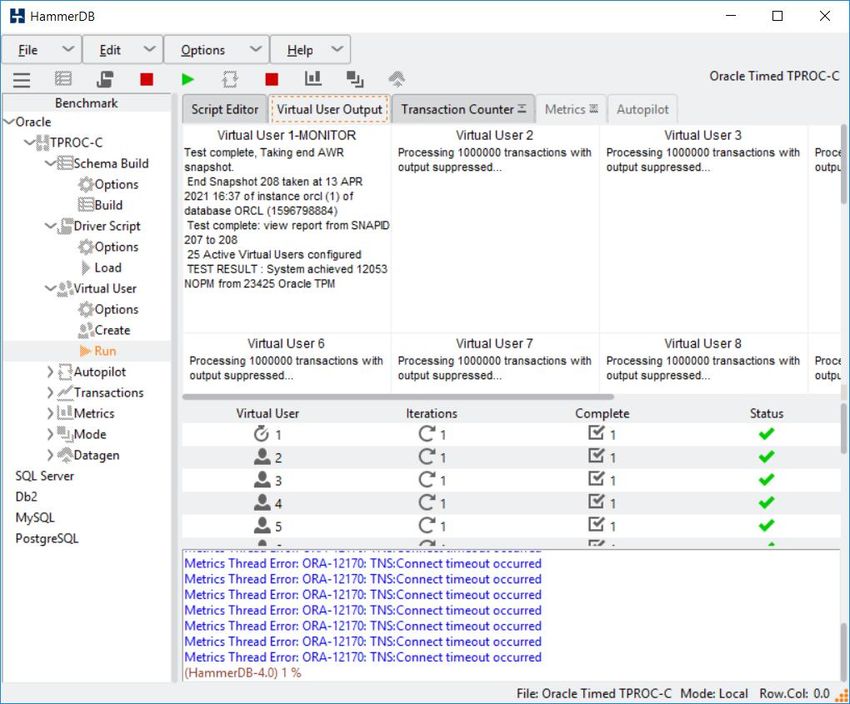850x704 pixels.
Task: Click the Complete checkbox icon for Virtual User 3
Action: pos(596,478)
